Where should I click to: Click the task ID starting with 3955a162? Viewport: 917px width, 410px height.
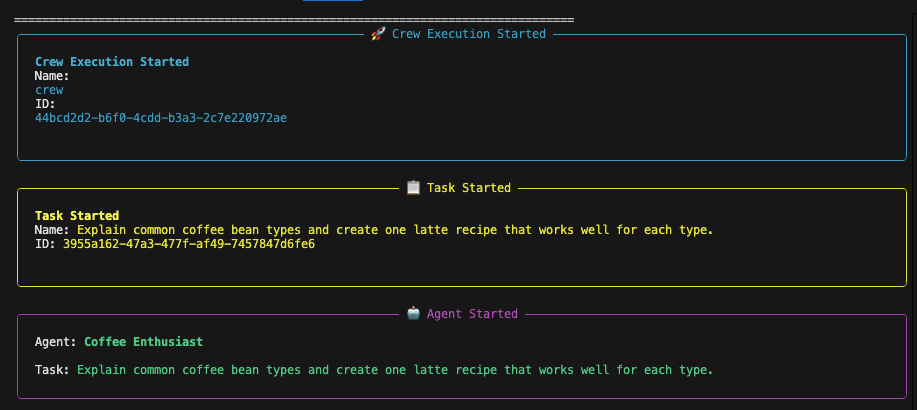pos(189,243)
